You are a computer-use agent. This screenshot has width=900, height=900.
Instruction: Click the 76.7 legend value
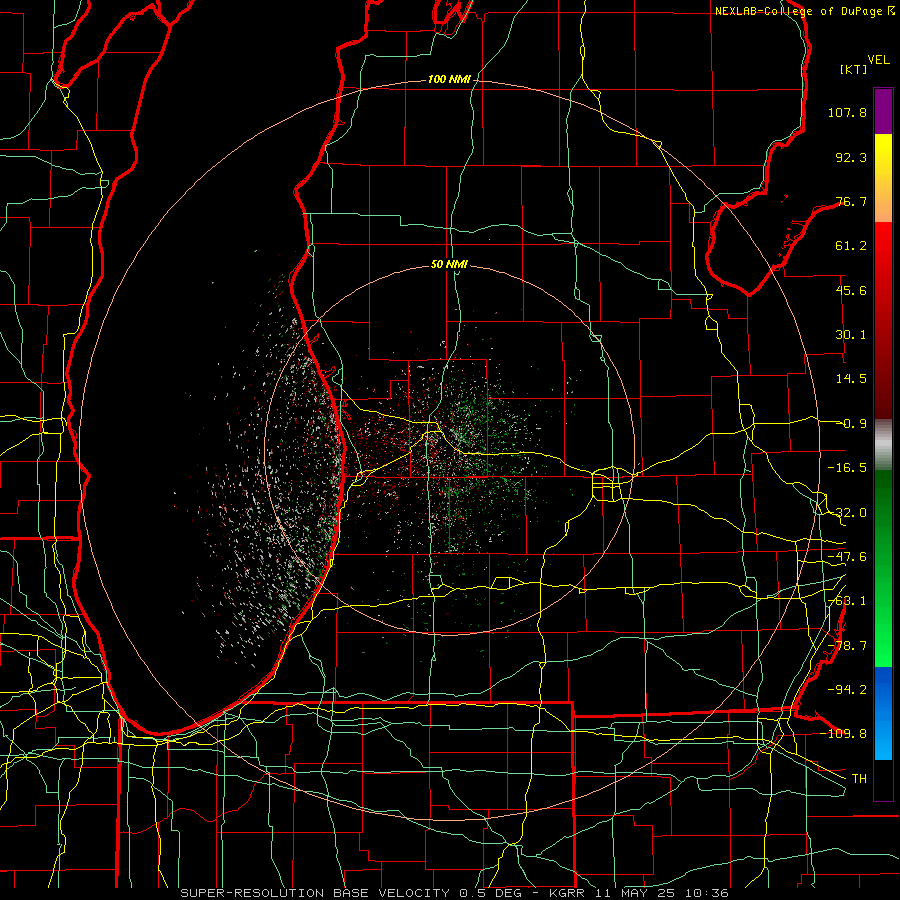click(851, 201)
